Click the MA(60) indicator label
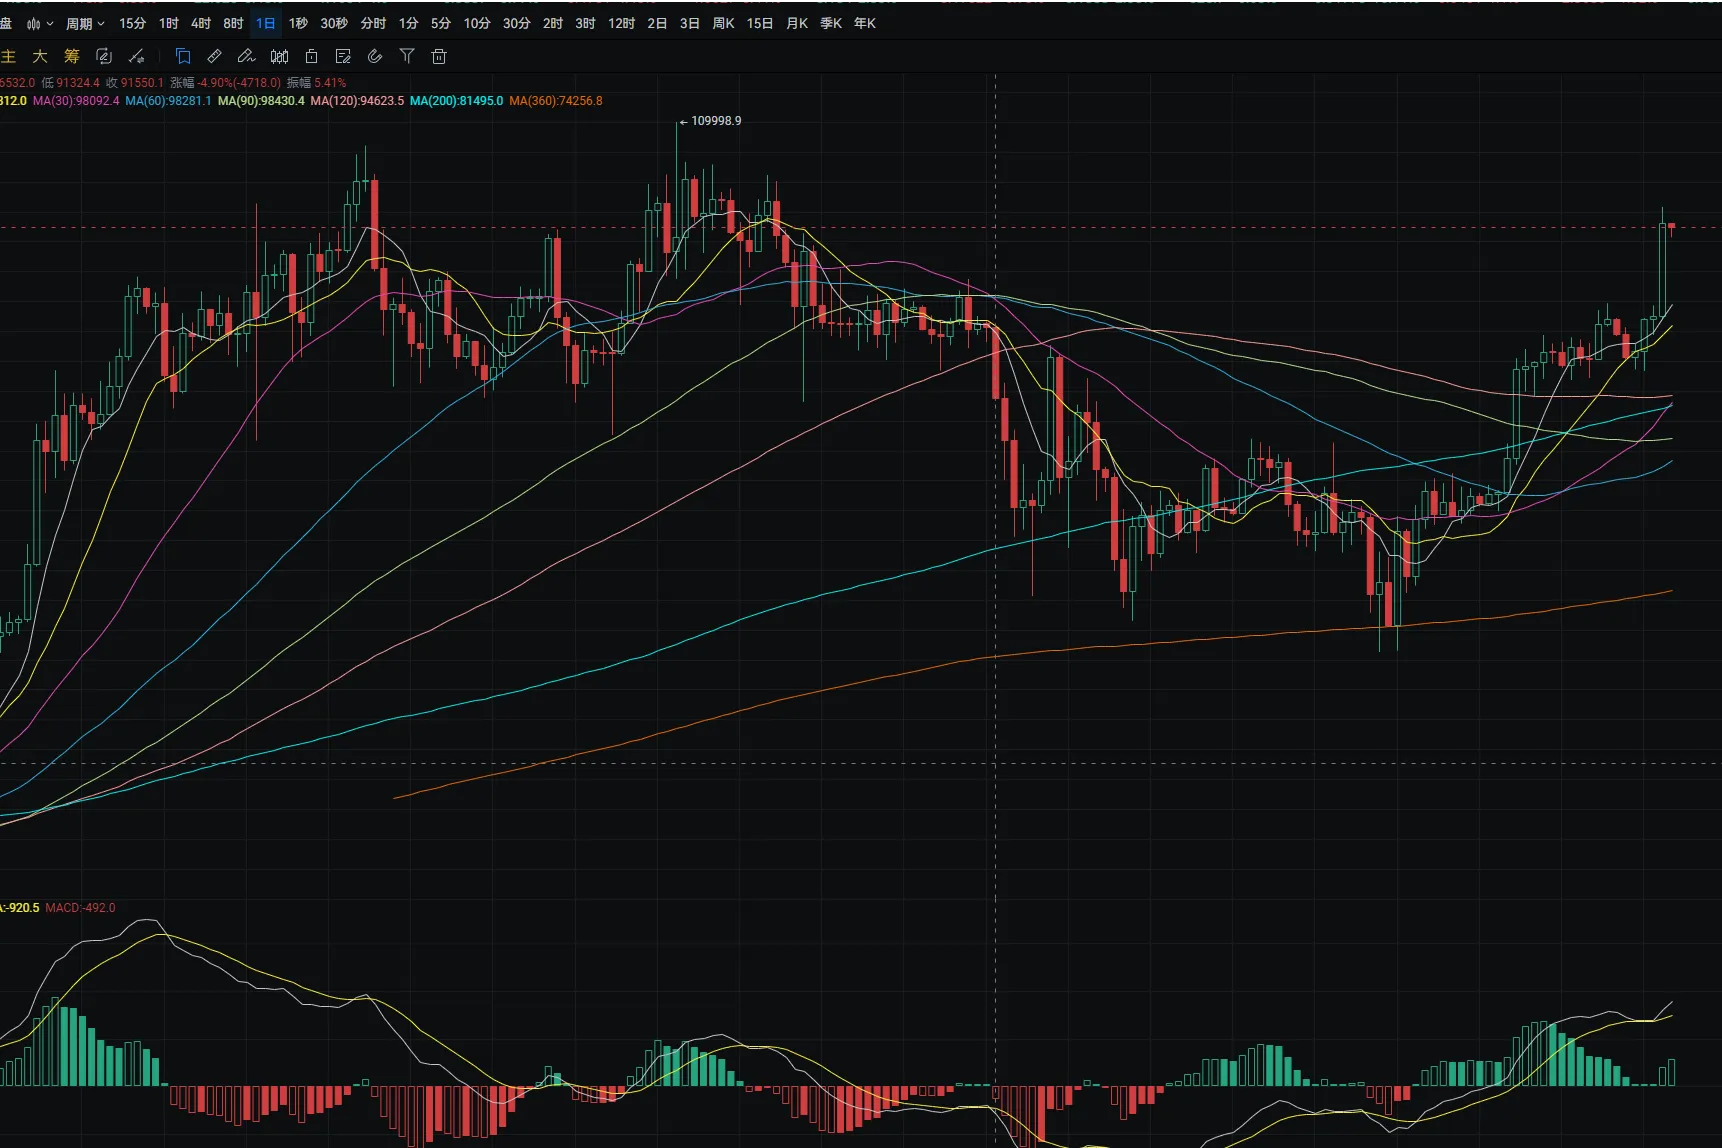This screenshot has height=1148, width=1722. pyautogui.click(x=168, y=101)
